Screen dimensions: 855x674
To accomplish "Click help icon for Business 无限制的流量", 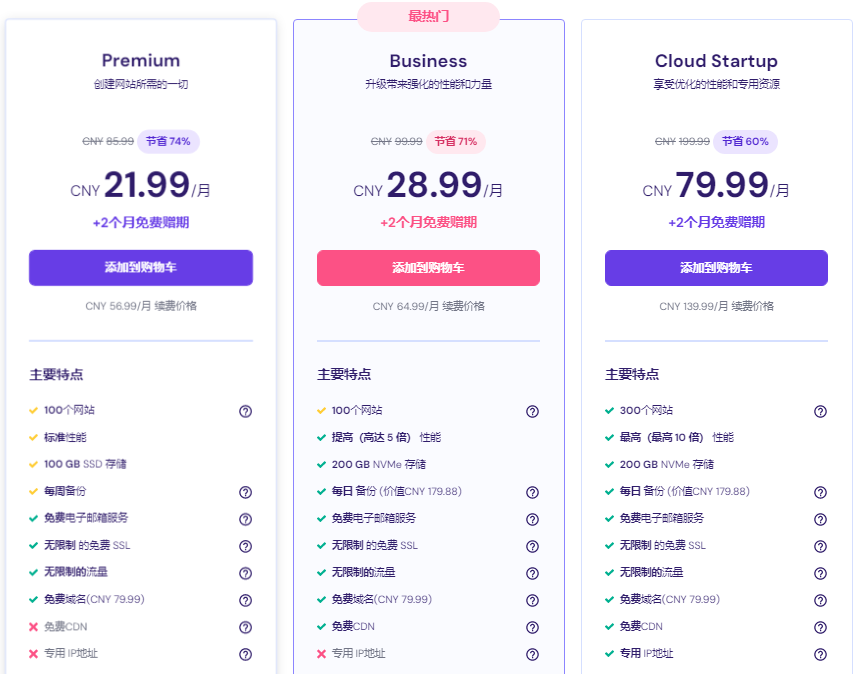I will (x=532, y=573).
